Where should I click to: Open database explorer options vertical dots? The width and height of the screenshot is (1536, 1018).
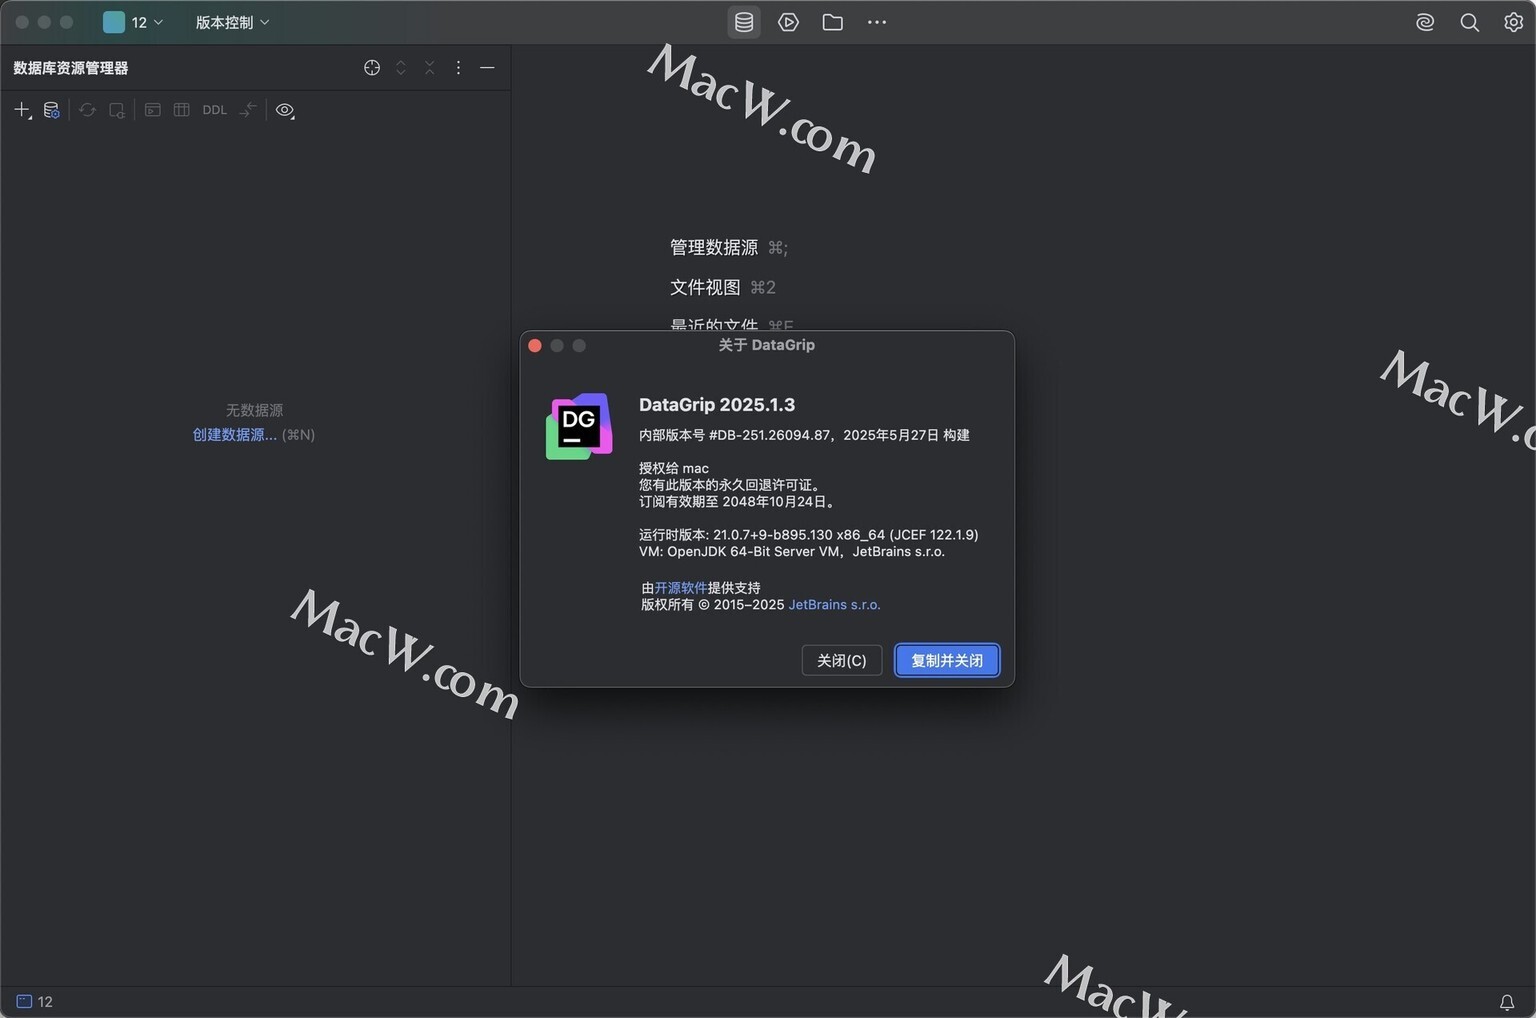click(x=458, y=67)
